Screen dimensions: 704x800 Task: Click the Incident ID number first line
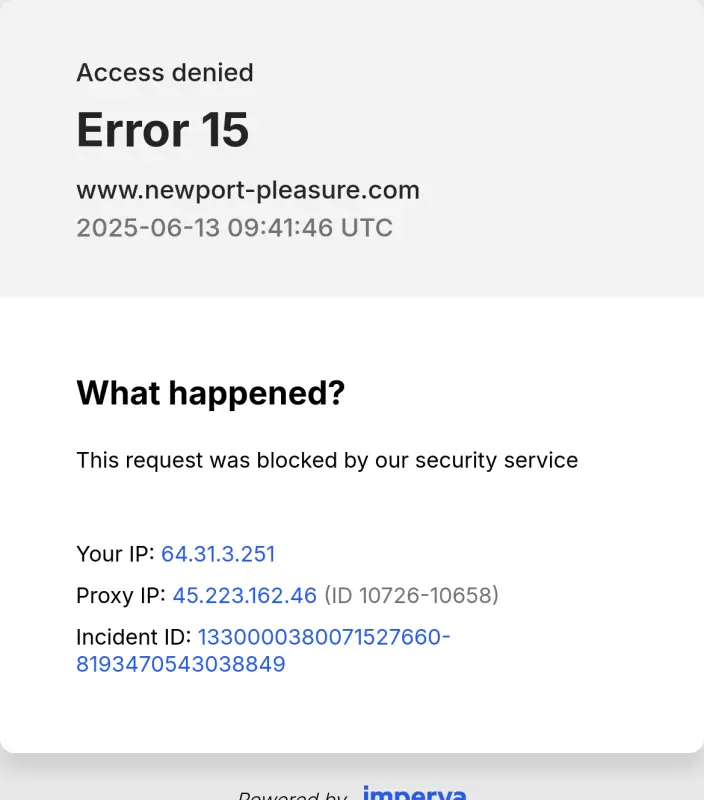tap(324, 637)
